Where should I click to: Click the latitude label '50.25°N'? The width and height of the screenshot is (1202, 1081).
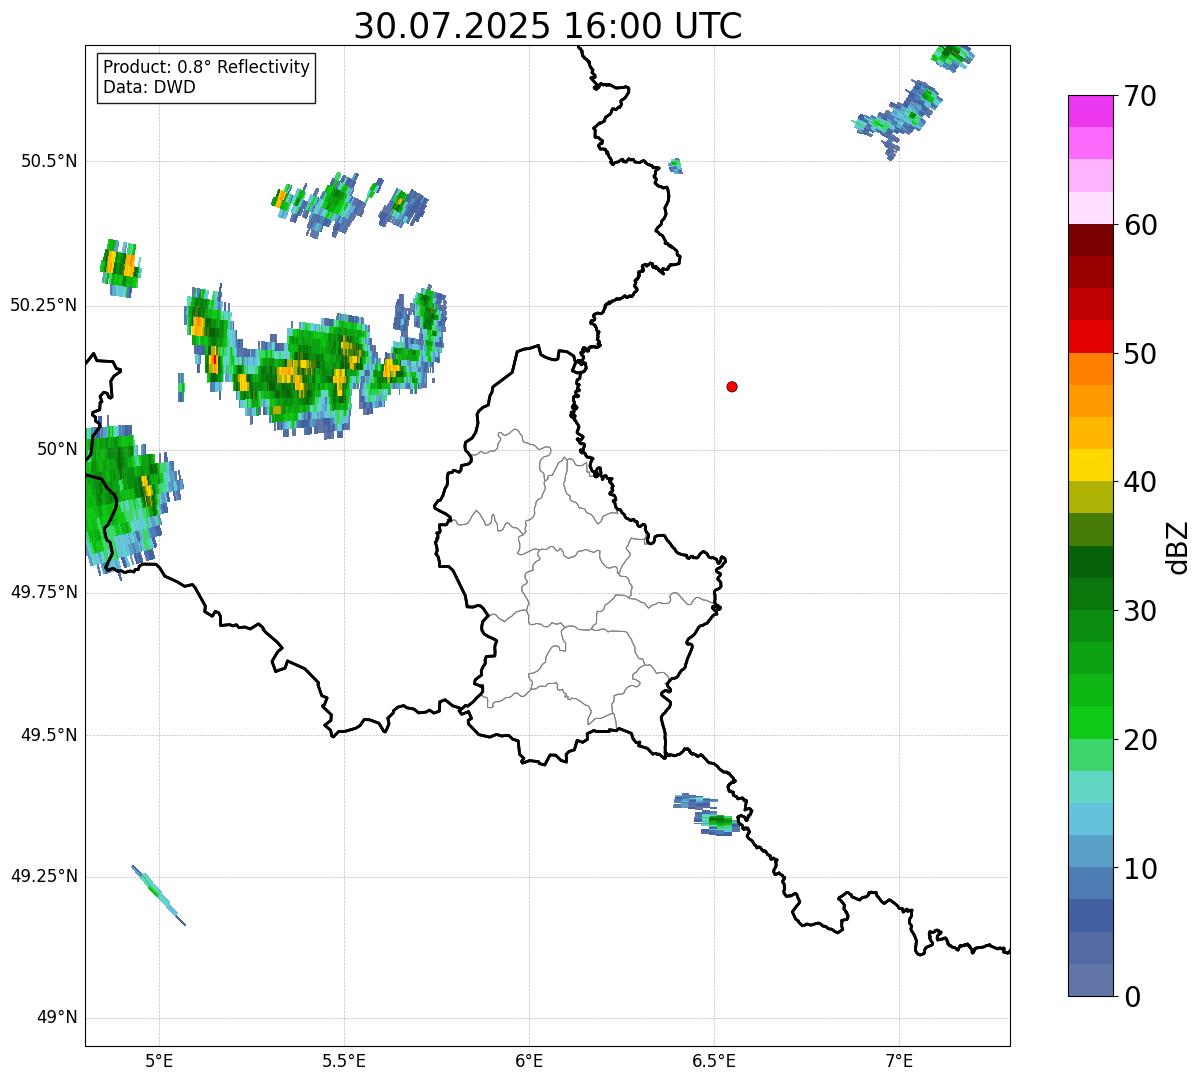point(44,305)
